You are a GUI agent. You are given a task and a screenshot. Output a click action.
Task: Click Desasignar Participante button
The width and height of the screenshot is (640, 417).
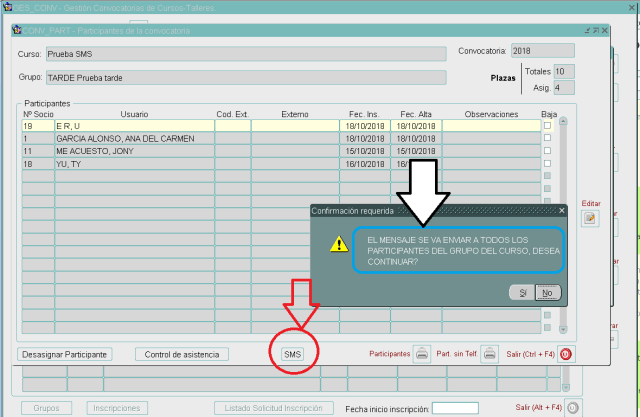pos(65,354)
